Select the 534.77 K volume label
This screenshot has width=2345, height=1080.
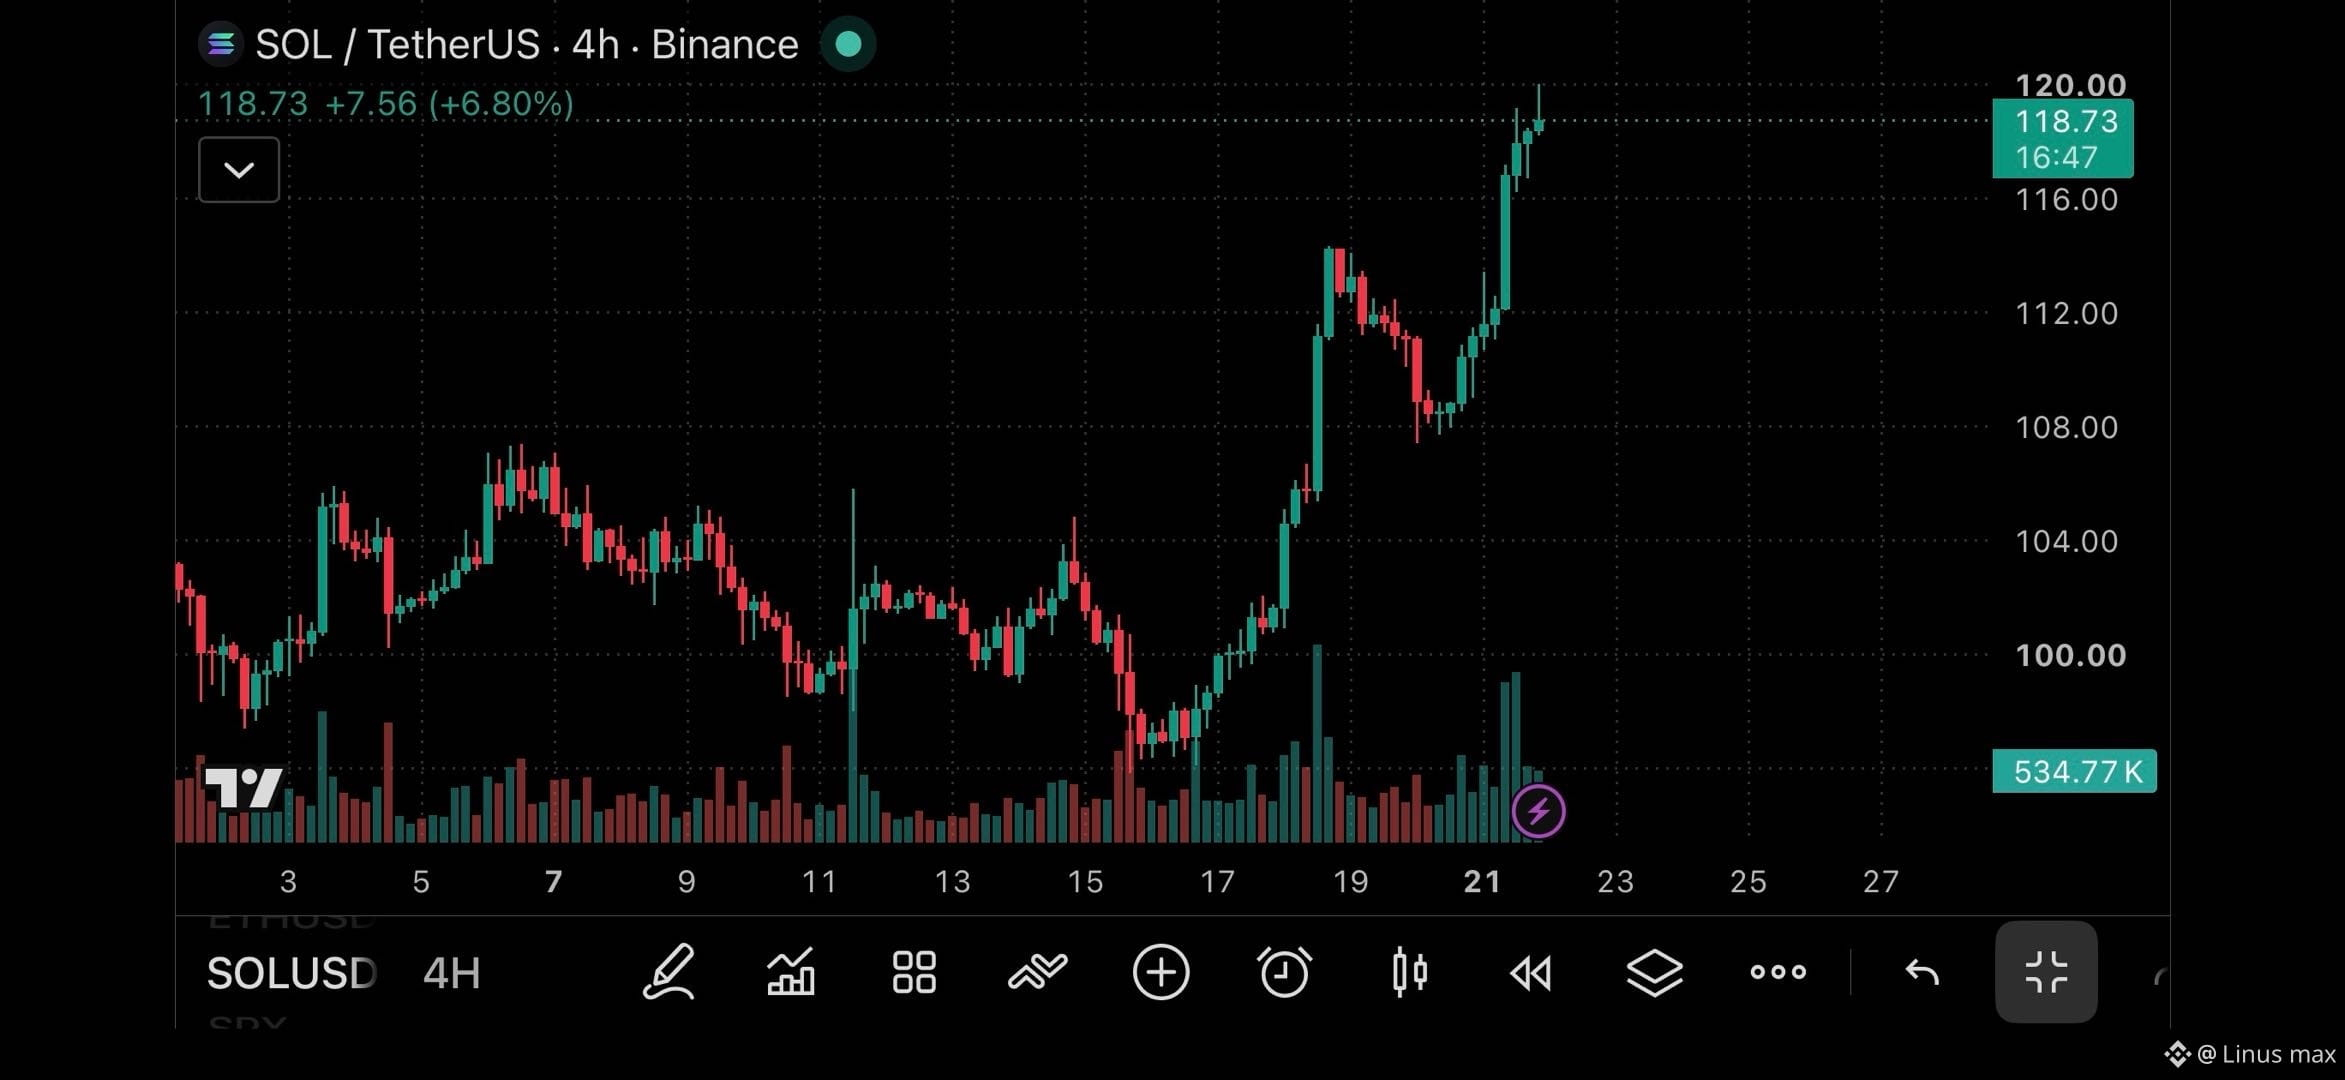click(x=2075, y=771)
